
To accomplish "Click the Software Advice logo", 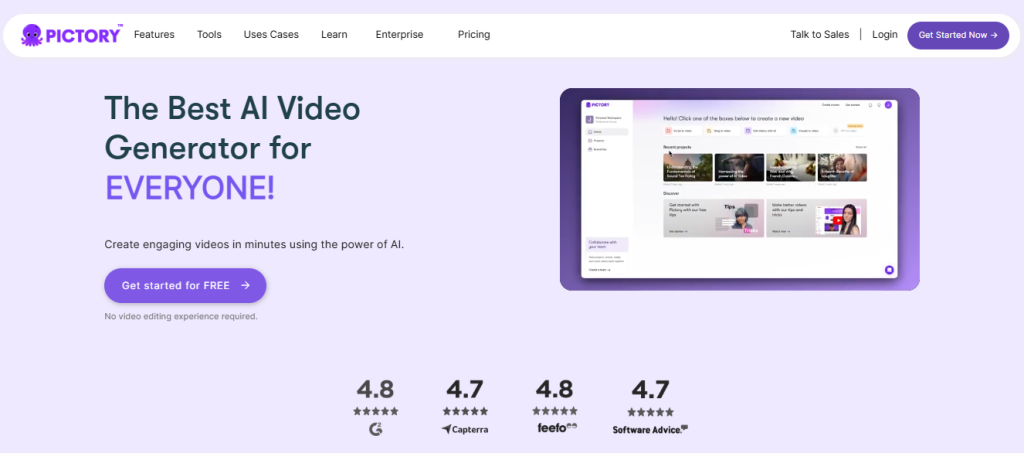I will coord(650,430).
